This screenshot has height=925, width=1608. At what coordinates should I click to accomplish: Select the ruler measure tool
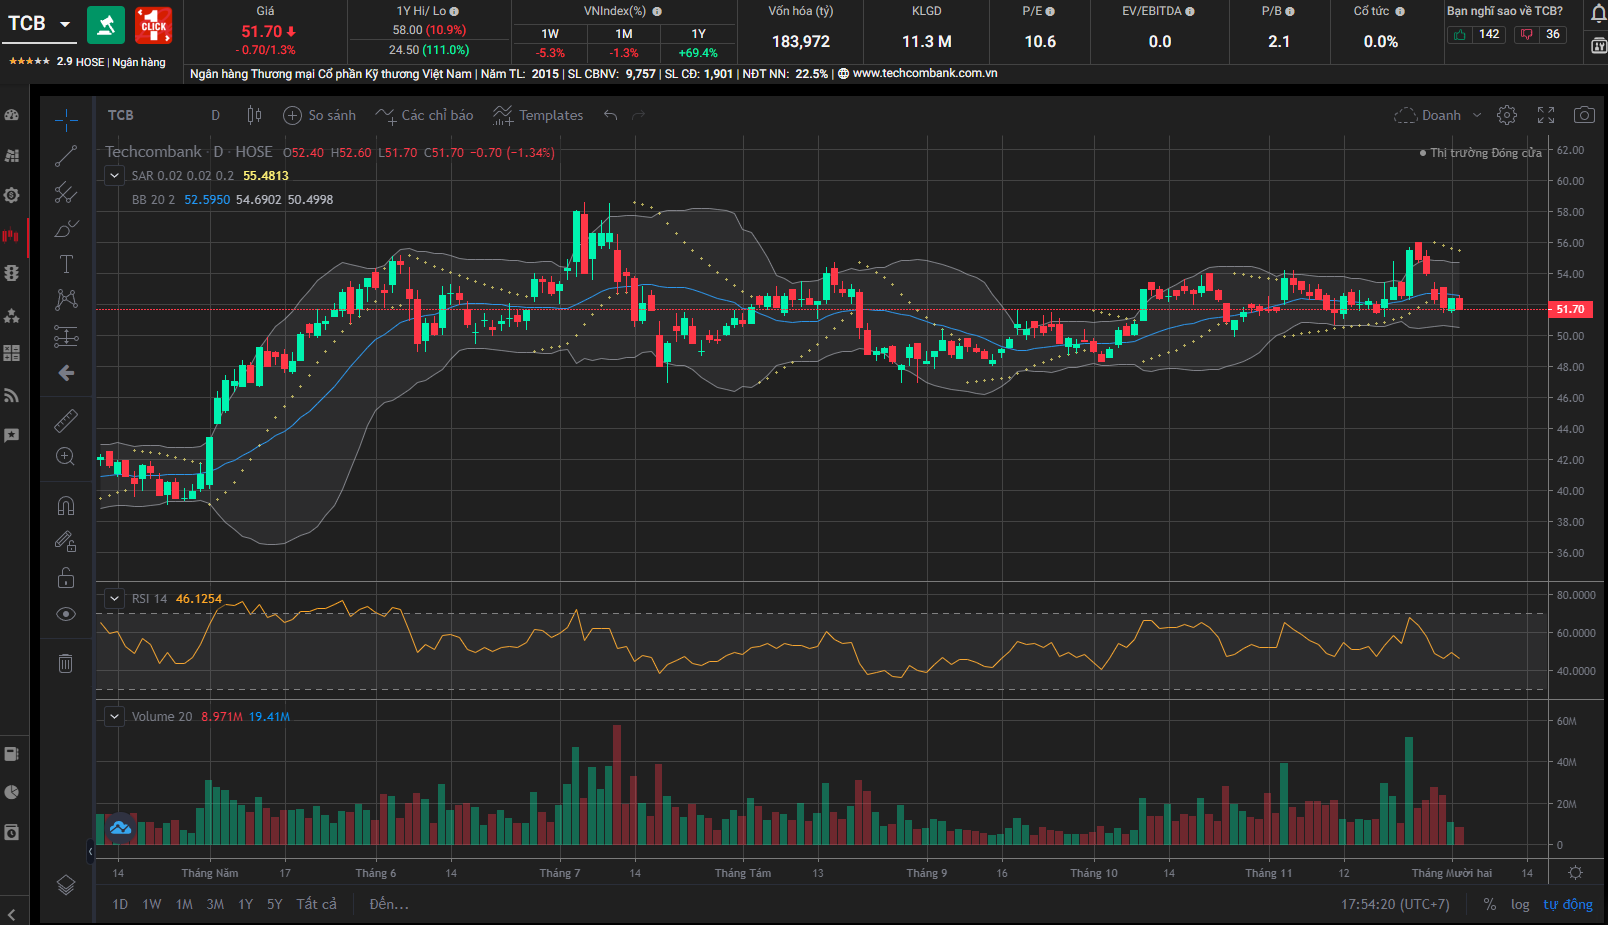tap(66, 420)
